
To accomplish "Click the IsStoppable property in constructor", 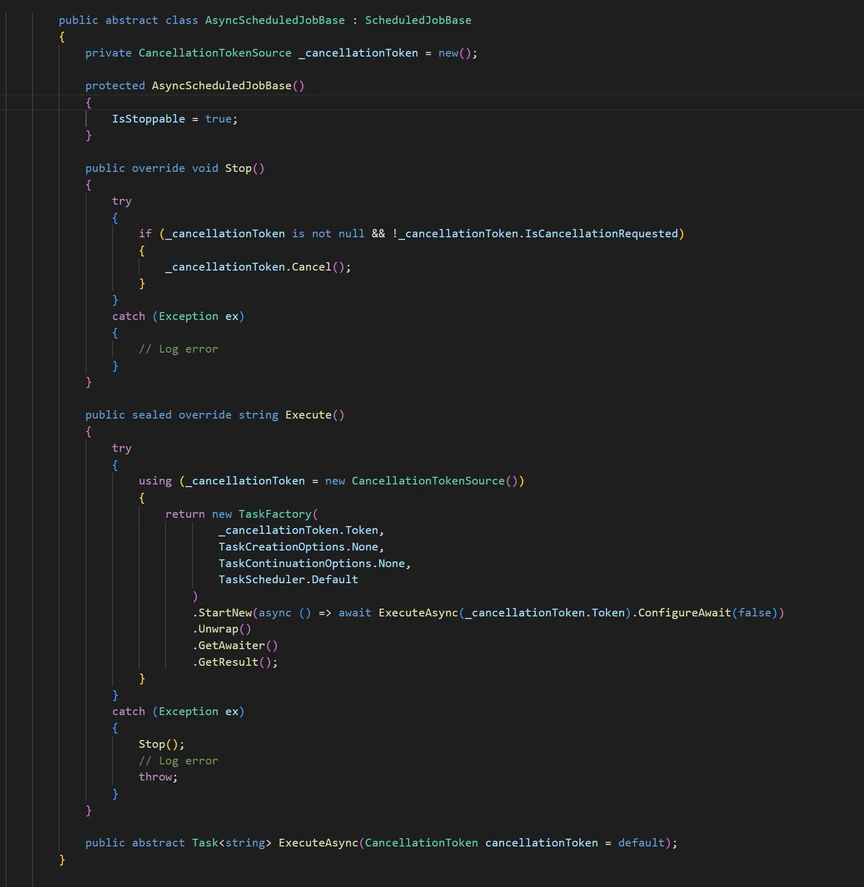I will pyautogui.click(x=148, y=118).
